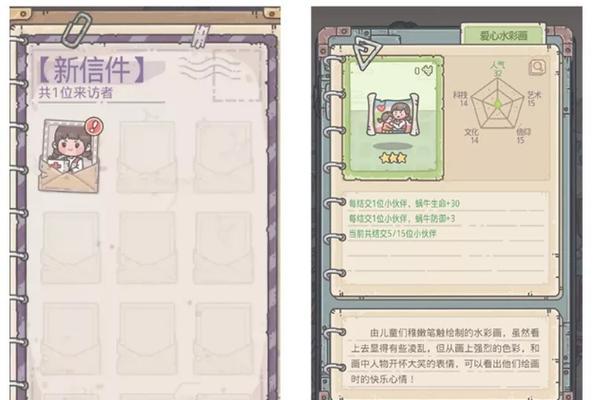Tap the paperclip icon on letter board
595x400 pixels.
click(76, 30)
